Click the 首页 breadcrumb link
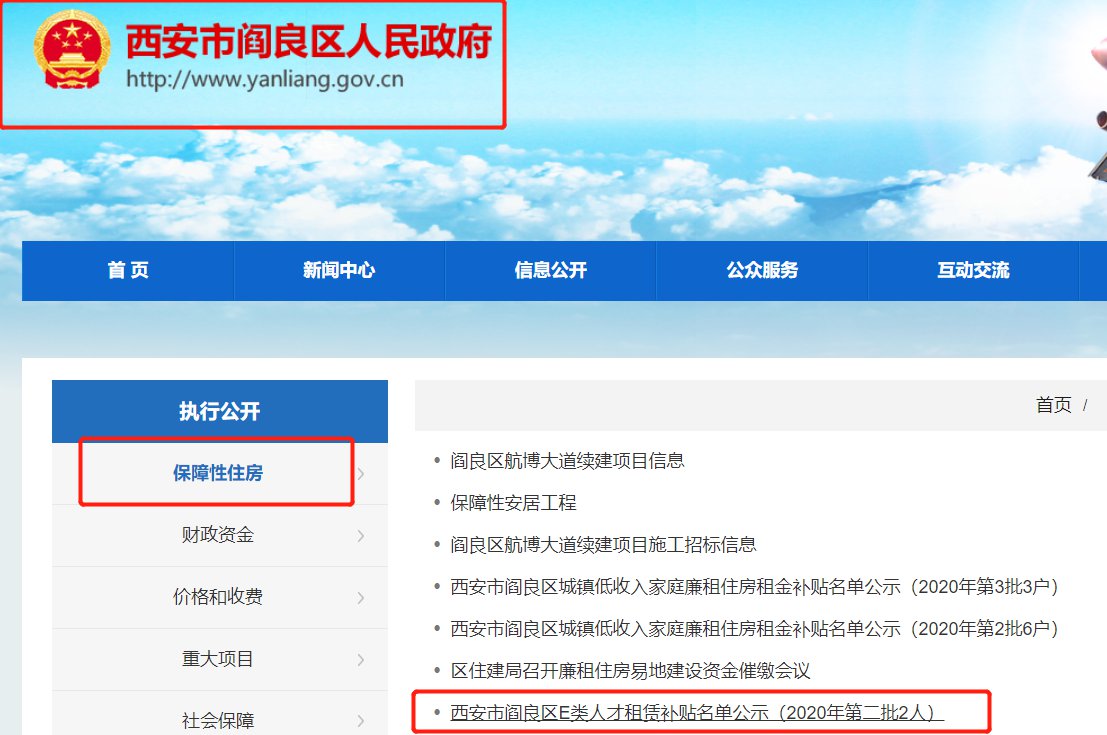The height and width of the screenshot is (735, 1107). (x=1053, y=405)
